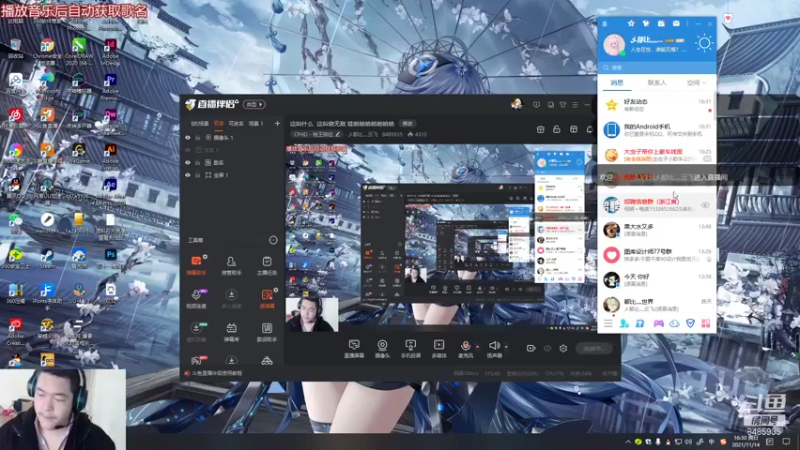Select the orange highlighted scene tab
Viewport: 800px width, 450px height.
[x=219, y=123]
